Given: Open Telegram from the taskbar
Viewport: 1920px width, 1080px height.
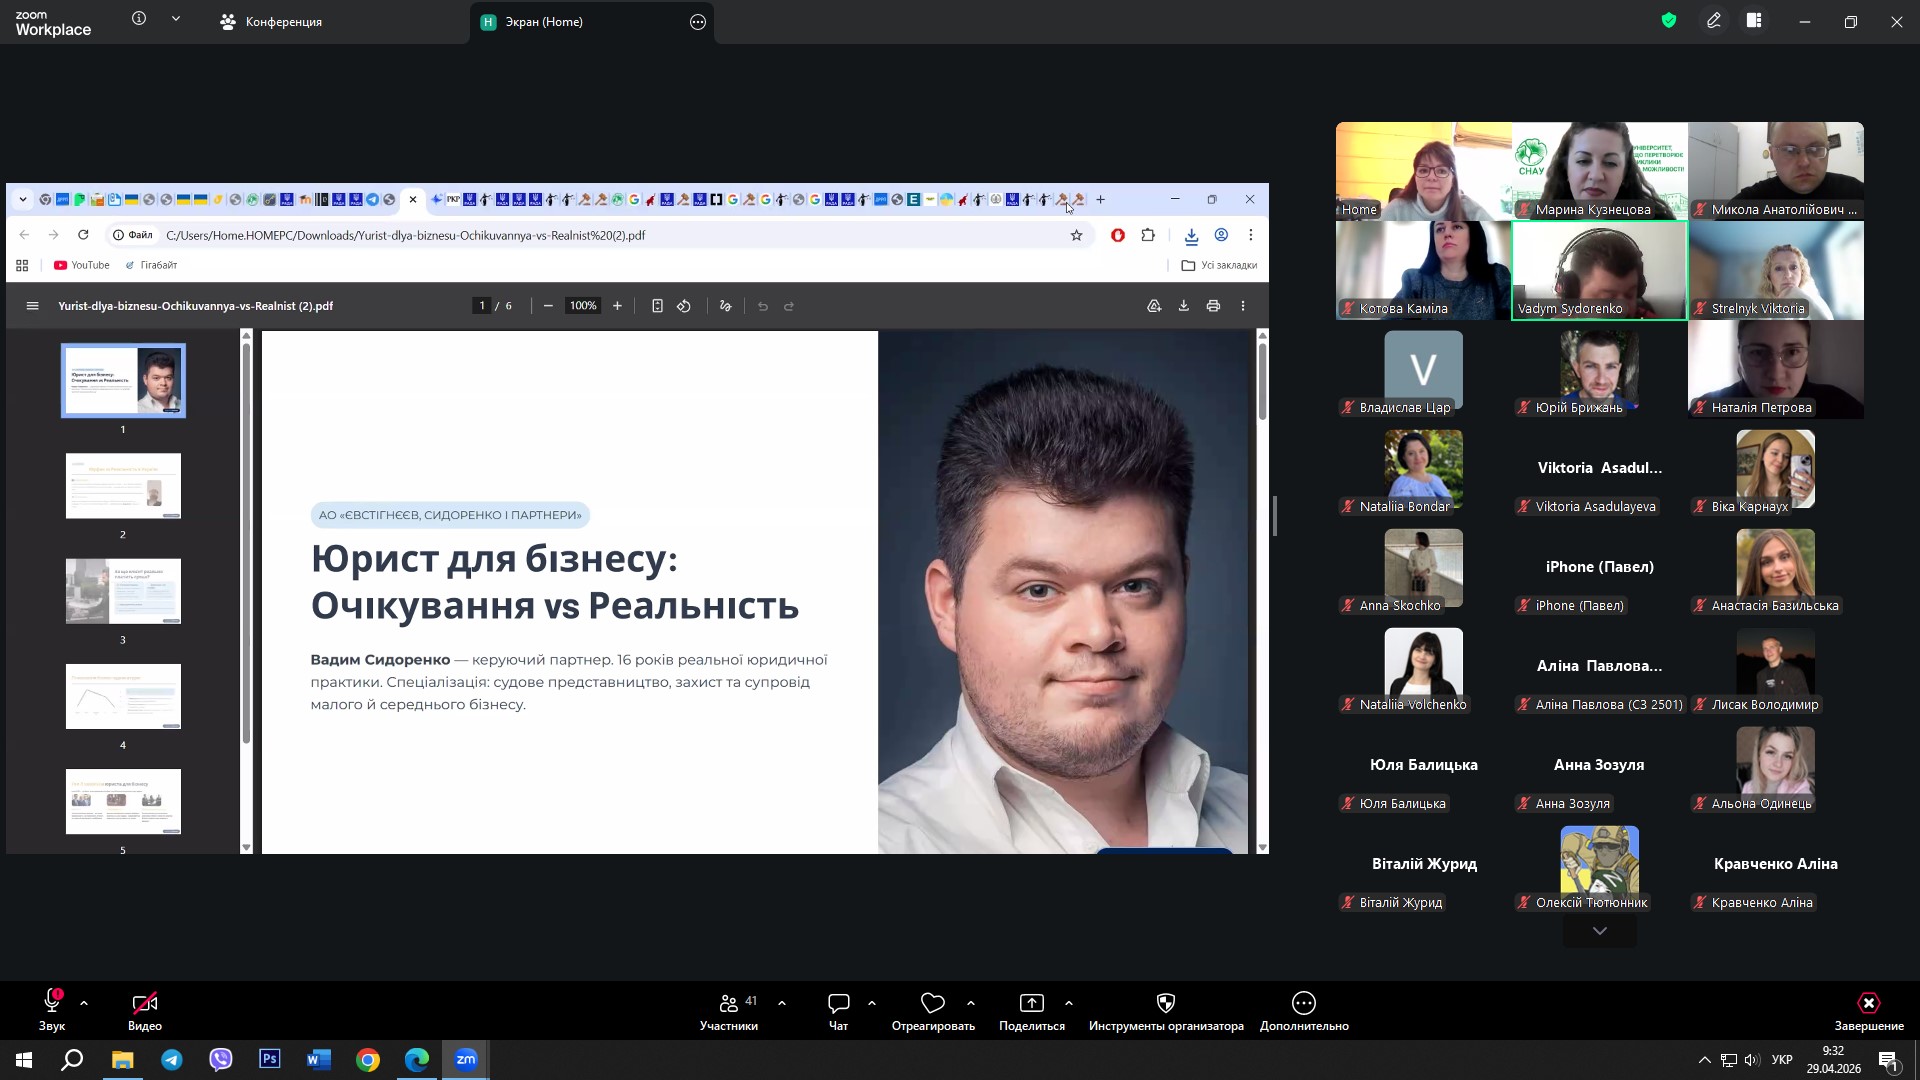Looking at the screenshot, I should click(172, 1060).
